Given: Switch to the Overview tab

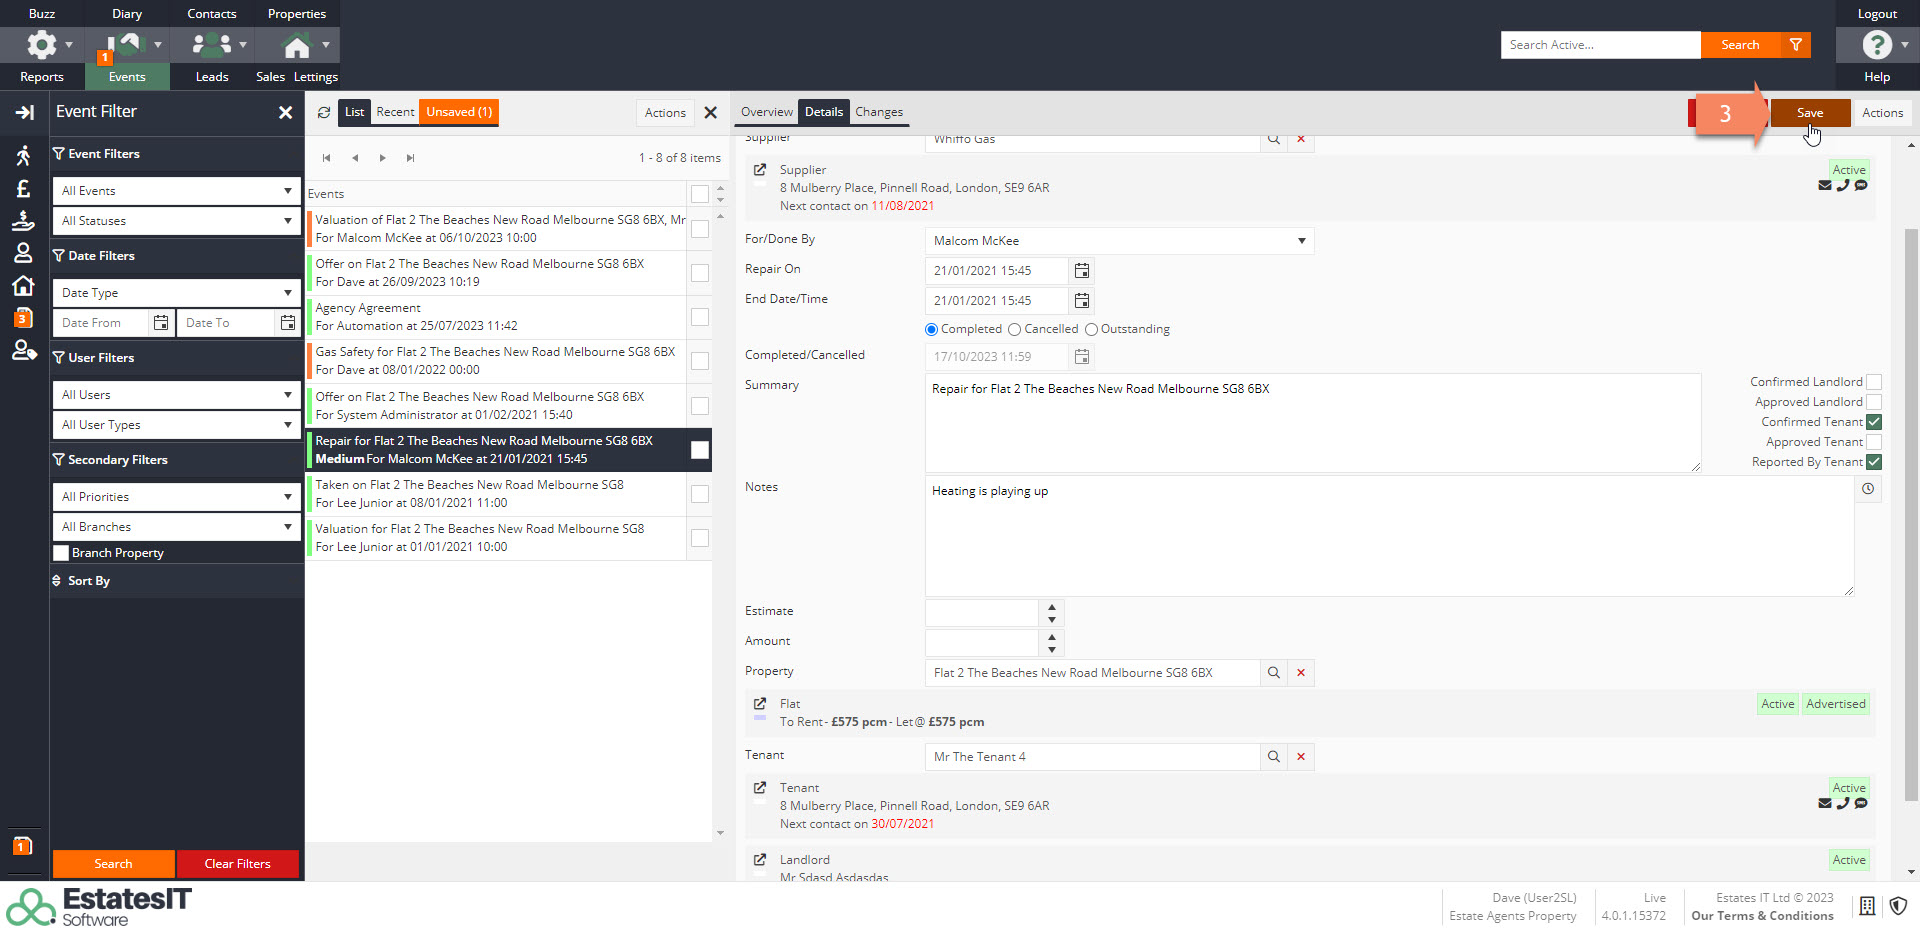Looking at the screenshot, I should pyautogui.click(x=766, y=112).
